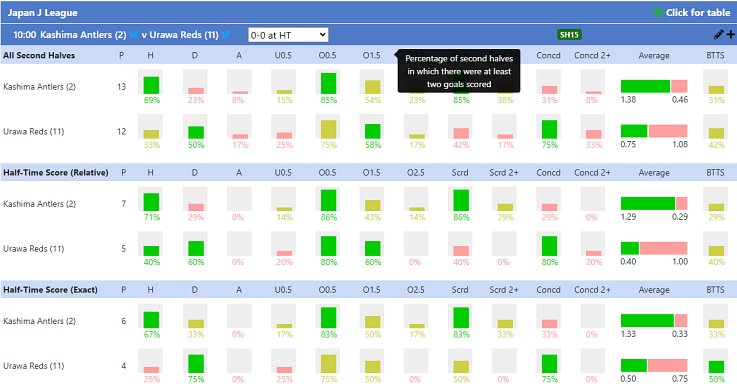Click Urawa Reds row label in Half-Time Score (Exact)
Viewport: 737px width, 389px height.
click(x=33, y=366)
